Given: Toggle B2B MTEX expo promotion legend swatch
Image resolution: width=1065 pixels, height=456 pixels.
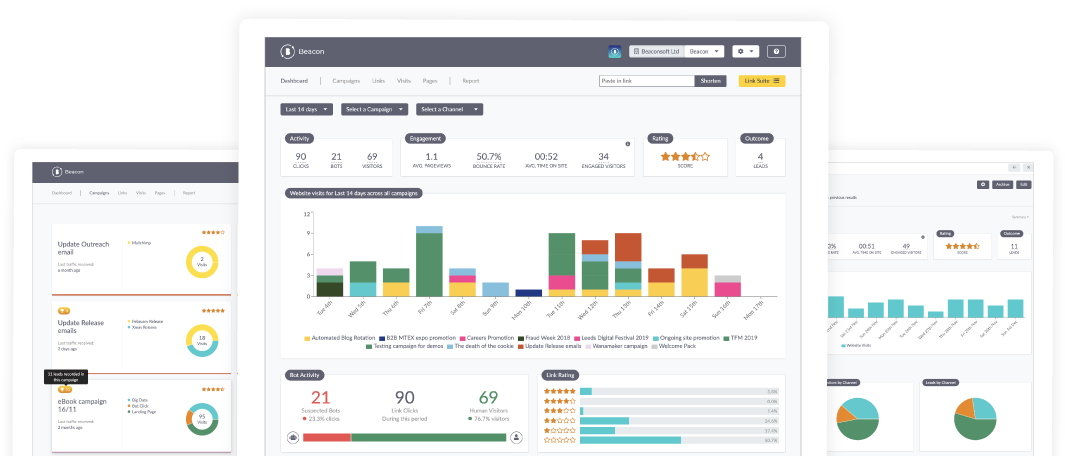Looking at the screenshot, I should point(382,338).
